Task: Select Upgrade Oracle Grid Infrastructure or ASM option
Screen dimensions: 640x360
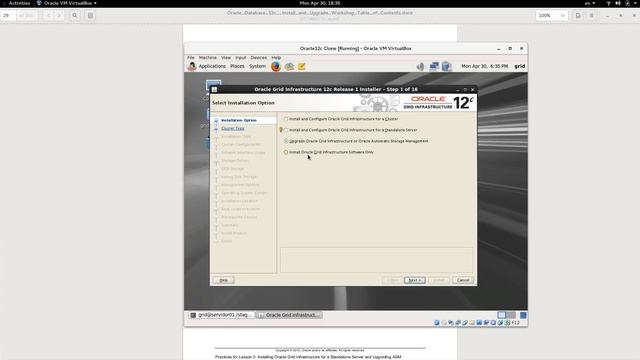Action: 286,141
